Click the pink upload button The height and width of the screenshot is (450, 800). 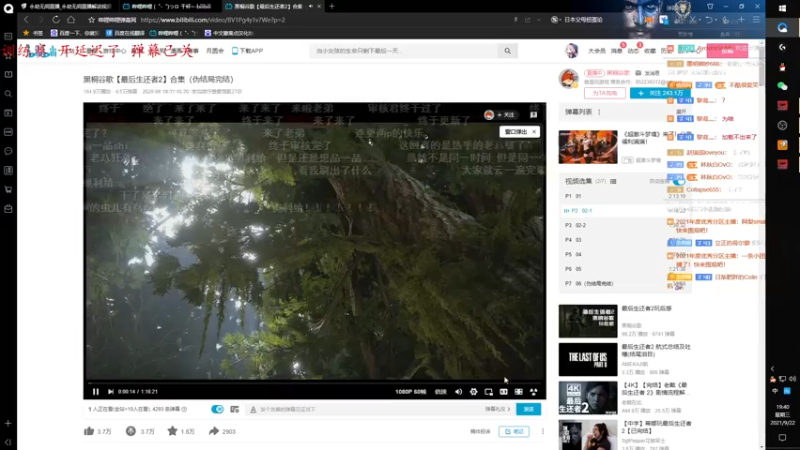point(727,51)
